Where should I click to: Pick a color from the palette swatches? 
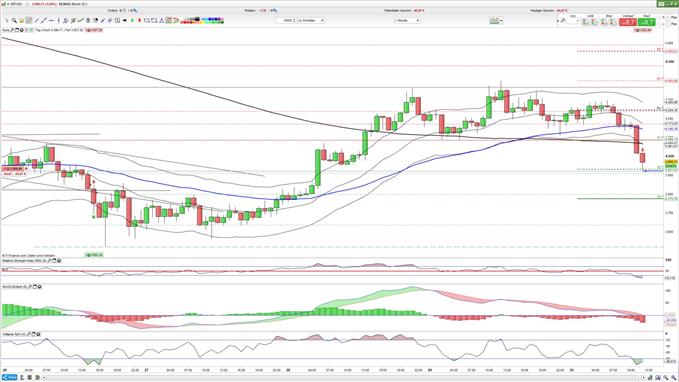[203, 20]
